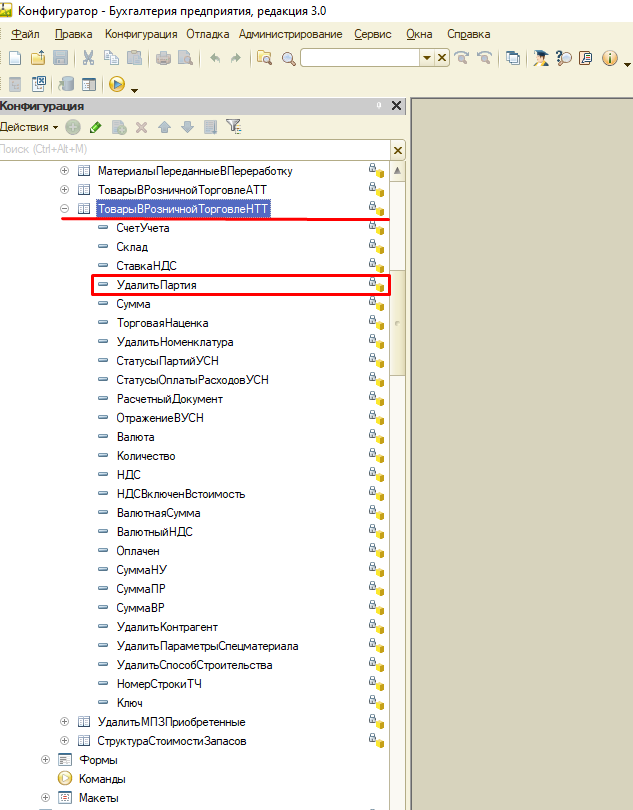This screenshot has width=633, height=810.
Task: Start debugging with the yellow play icon
Action: [x=117, y=84]
